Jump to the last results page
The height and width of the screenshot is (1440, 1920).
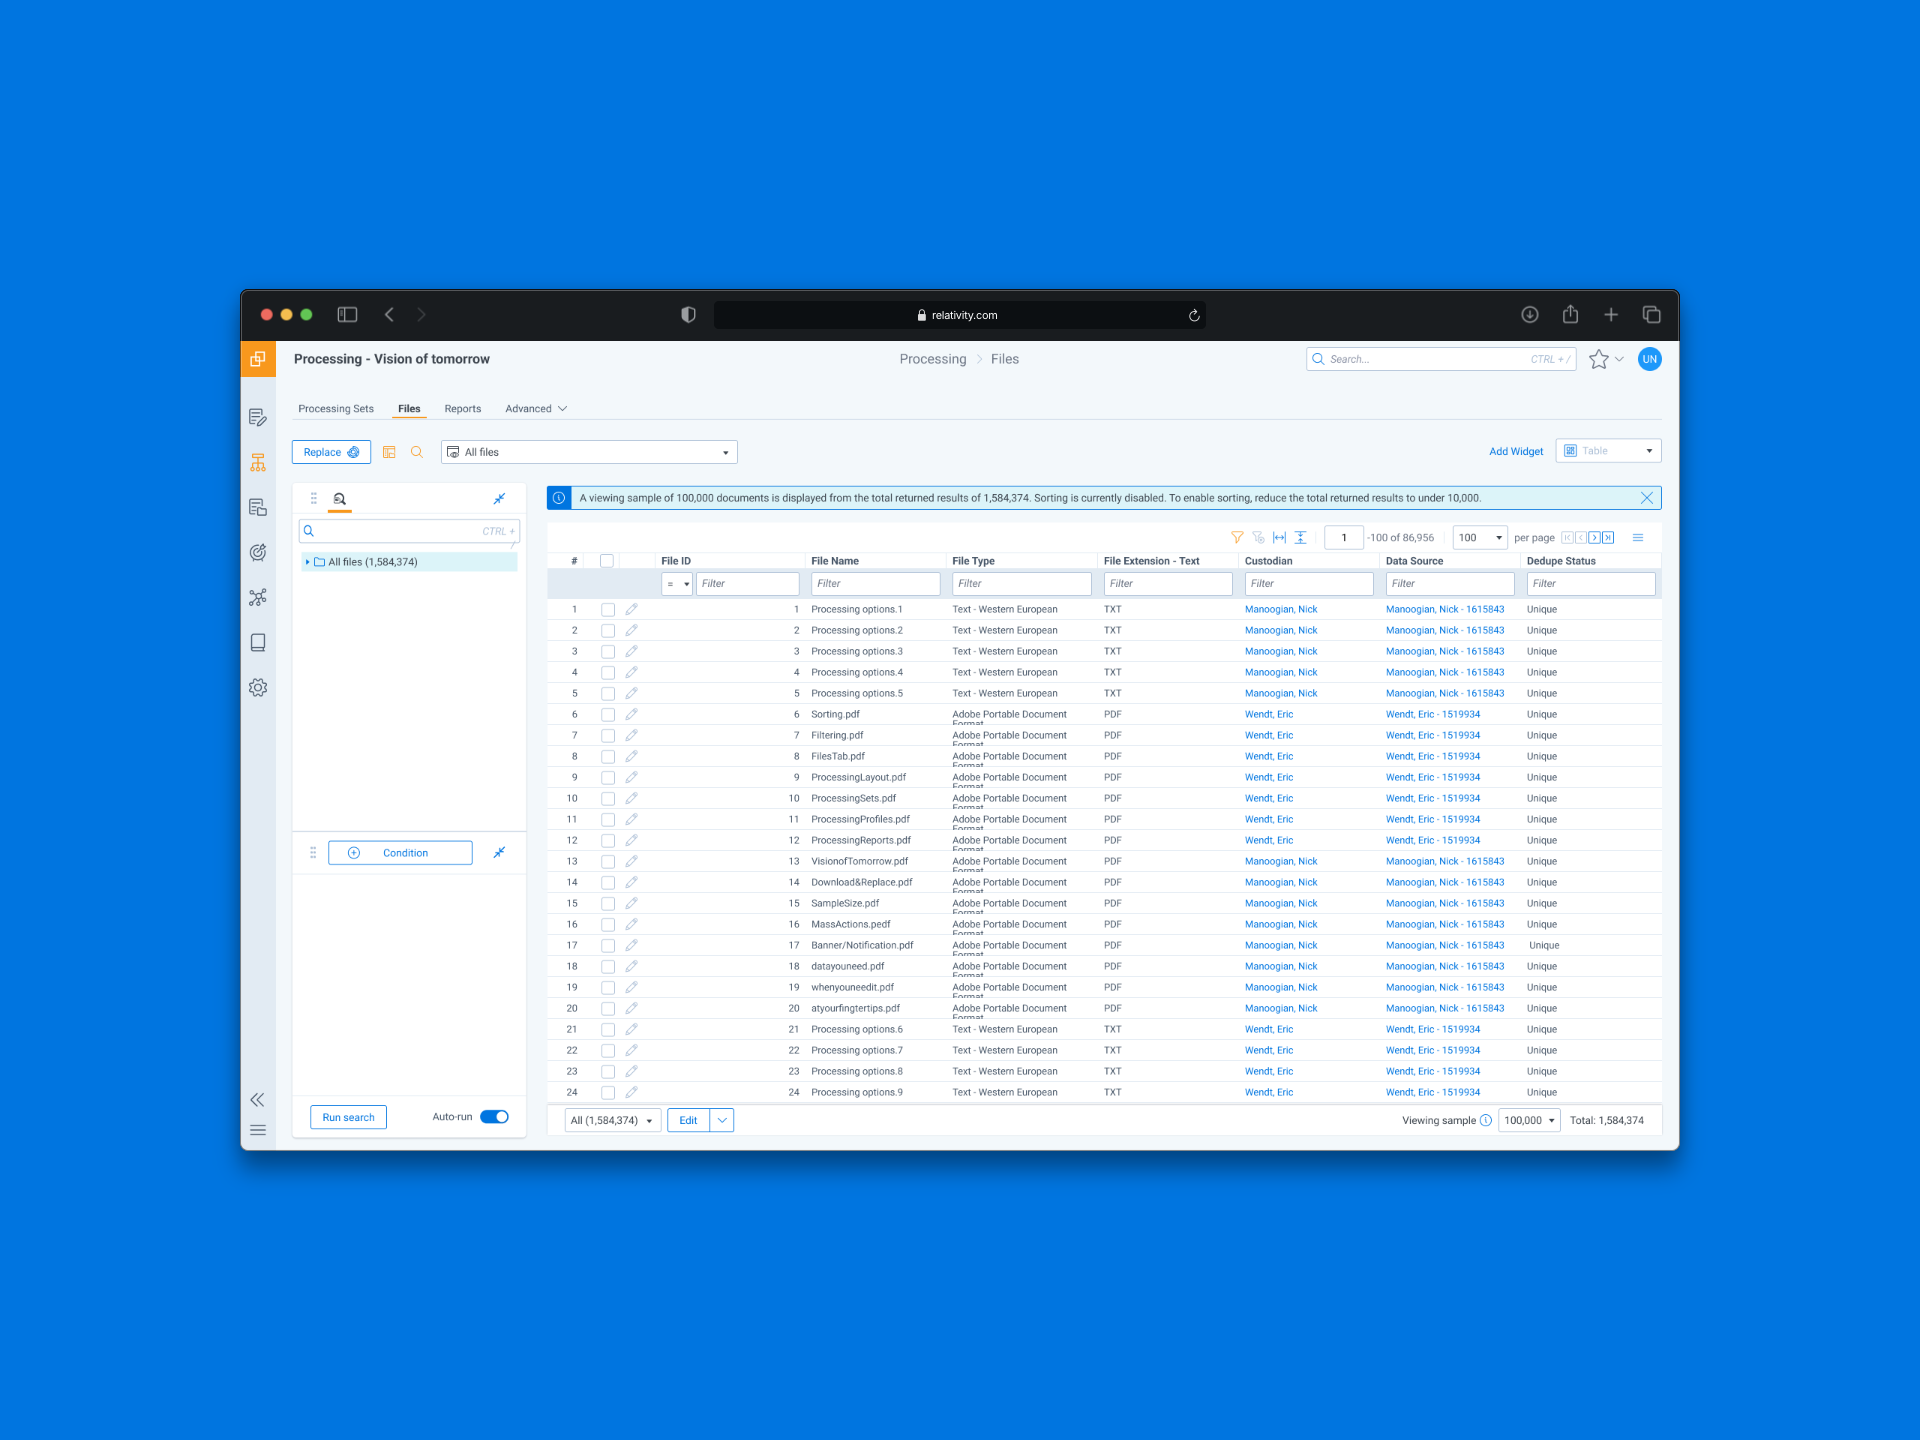click(1608, 537)
